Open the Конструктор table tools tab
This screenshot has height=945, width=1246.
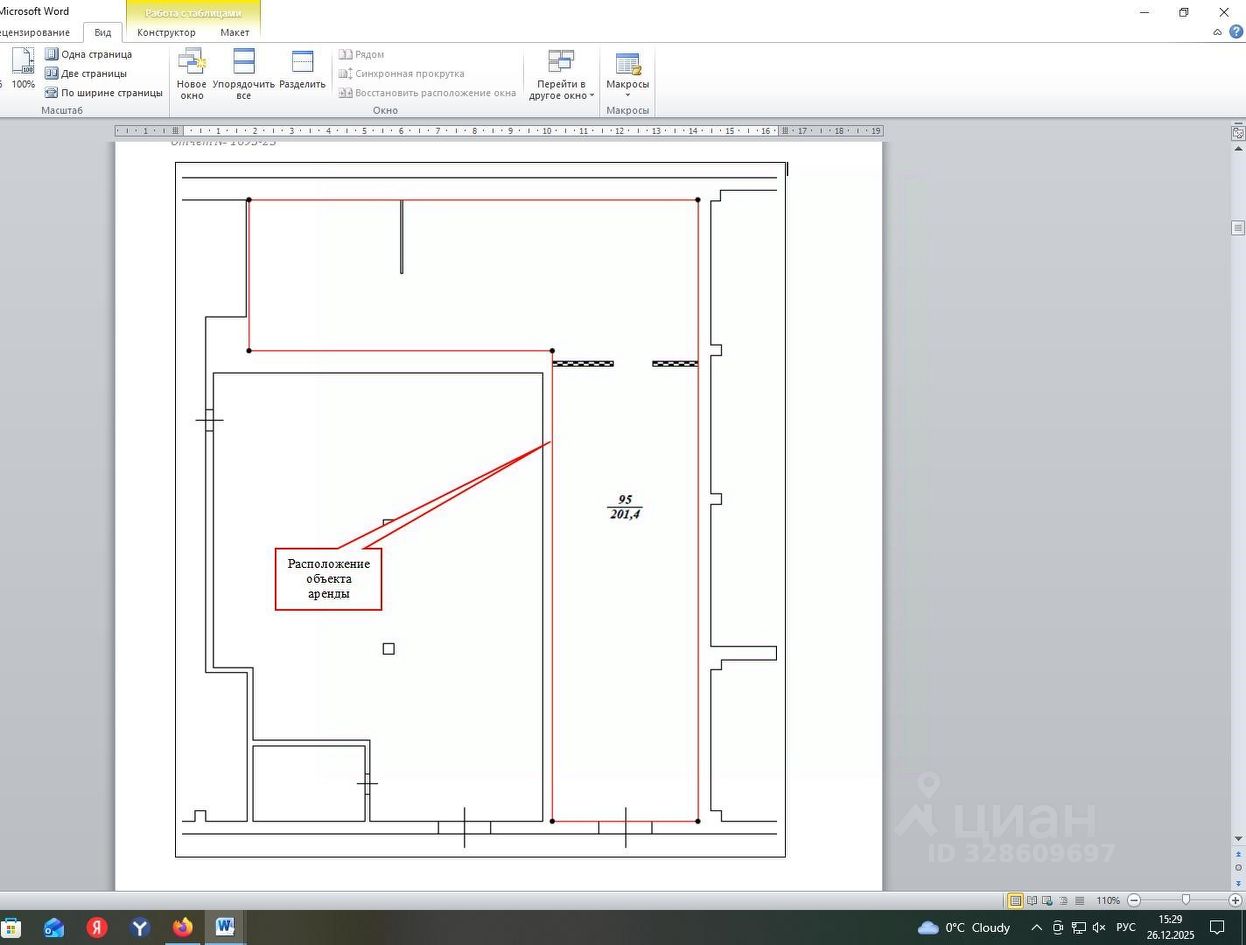point(166,32)
